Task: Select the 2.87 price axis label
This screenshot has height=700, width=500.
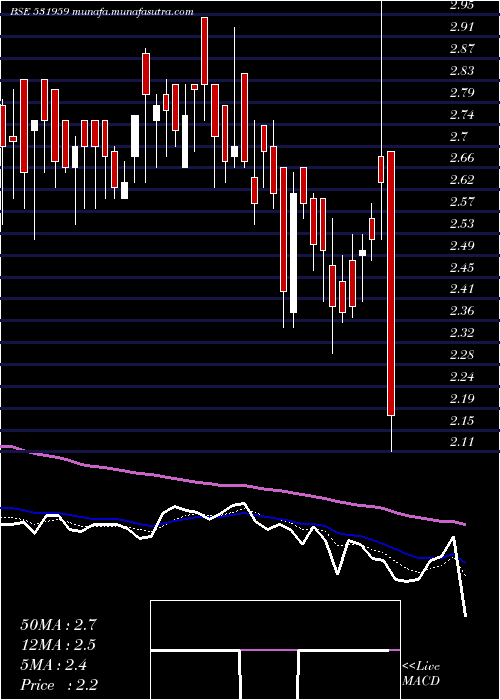Action: coord(462,49)
